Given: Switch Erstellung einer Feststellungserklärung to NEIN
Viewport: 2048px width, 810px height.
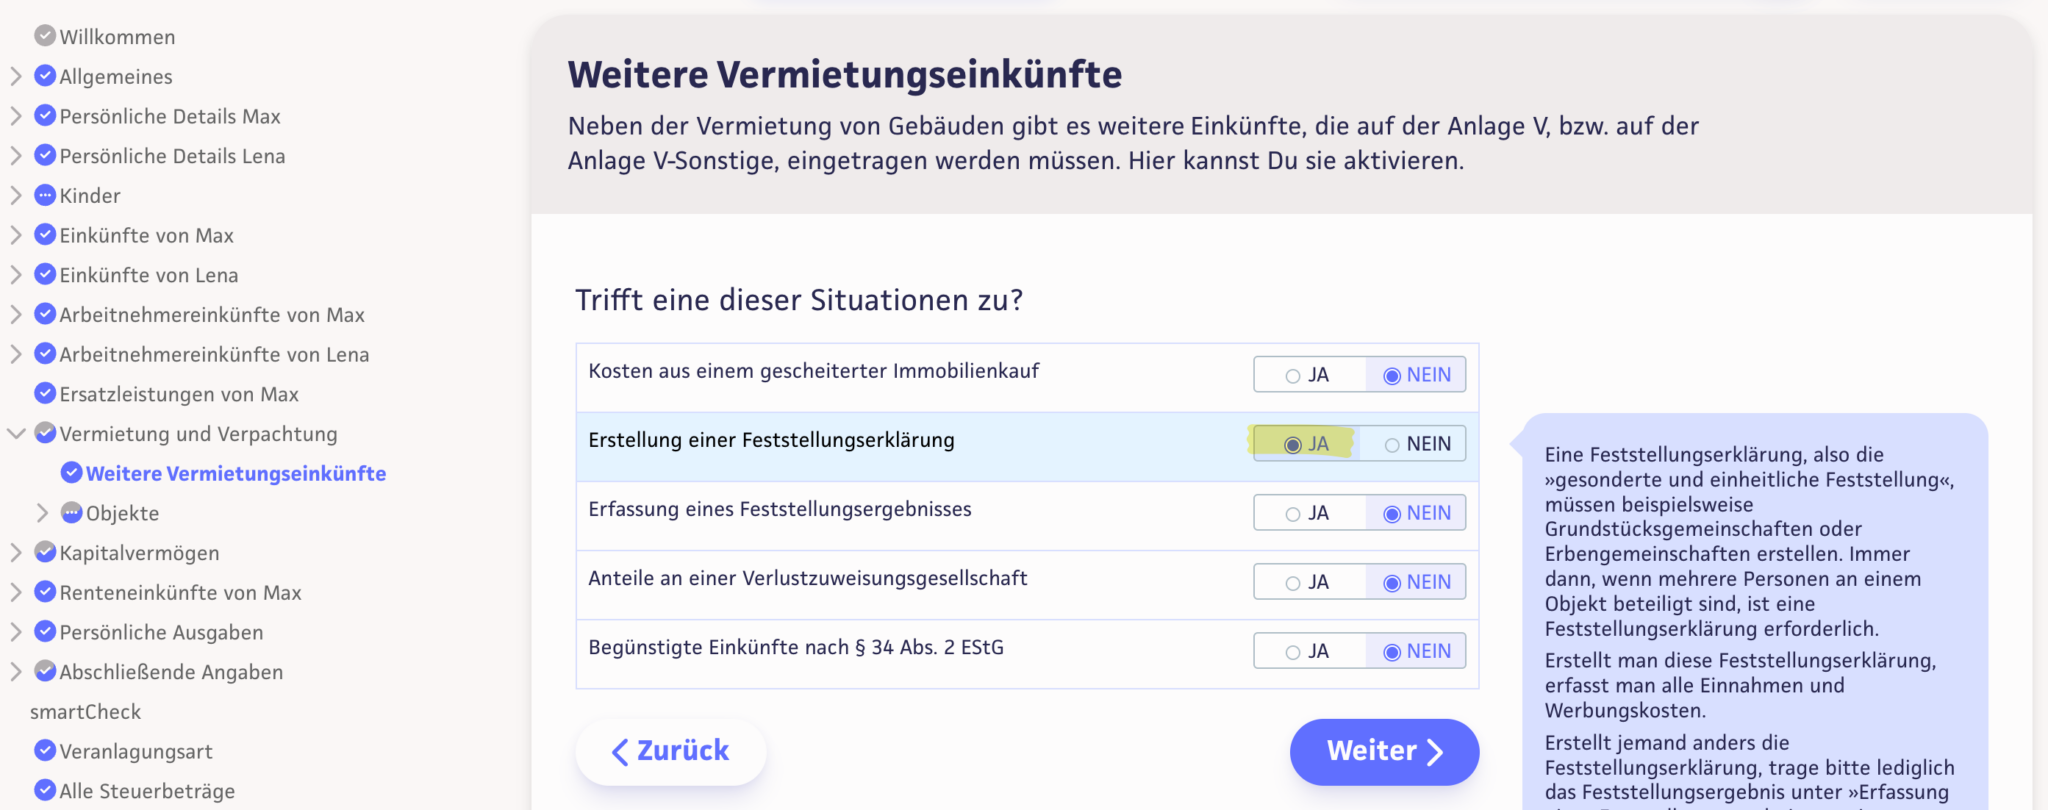Looking at the screenshot, I should click(1418, 444).
